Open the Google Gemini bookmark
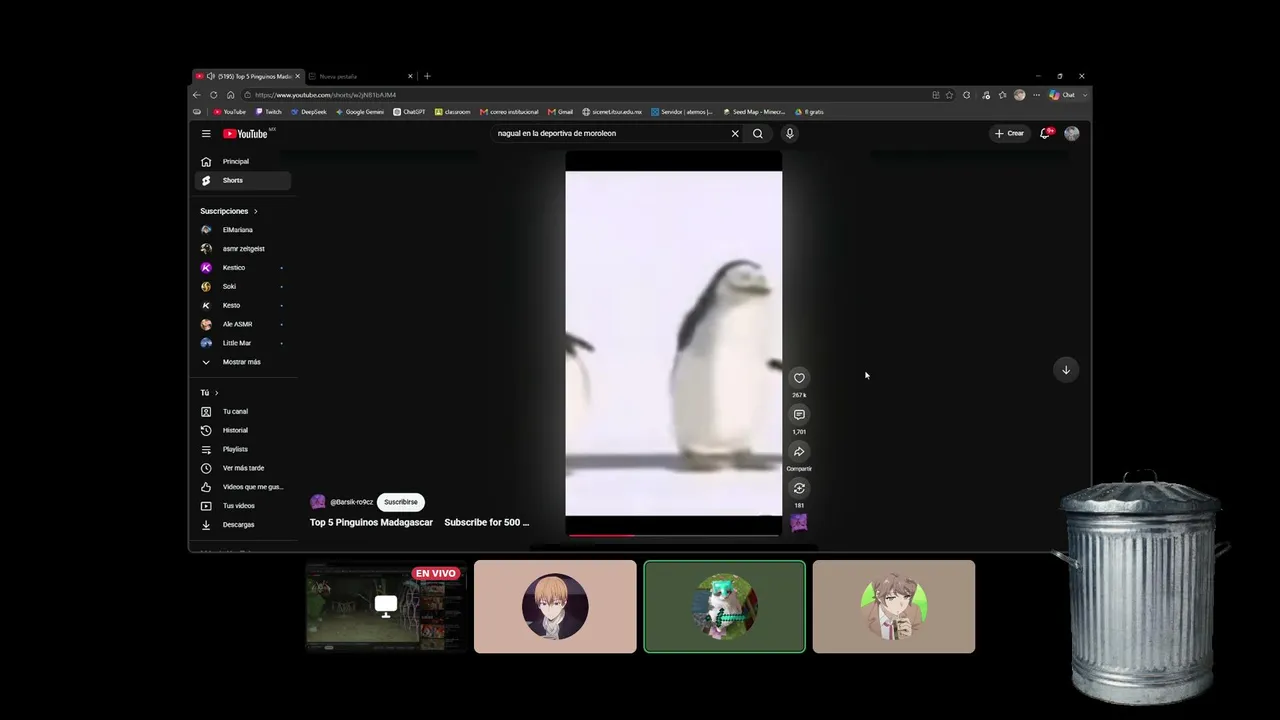 [360, 112]
